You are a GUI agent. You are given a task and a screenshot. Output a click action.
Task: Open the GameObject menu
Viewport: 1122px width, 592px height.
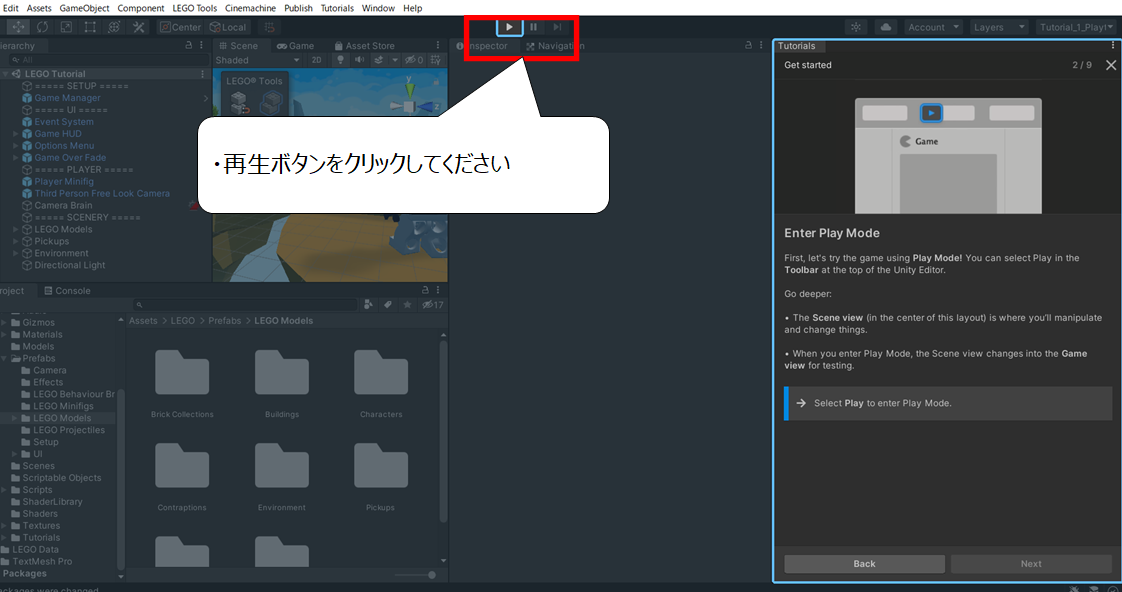tap(84, 8)
